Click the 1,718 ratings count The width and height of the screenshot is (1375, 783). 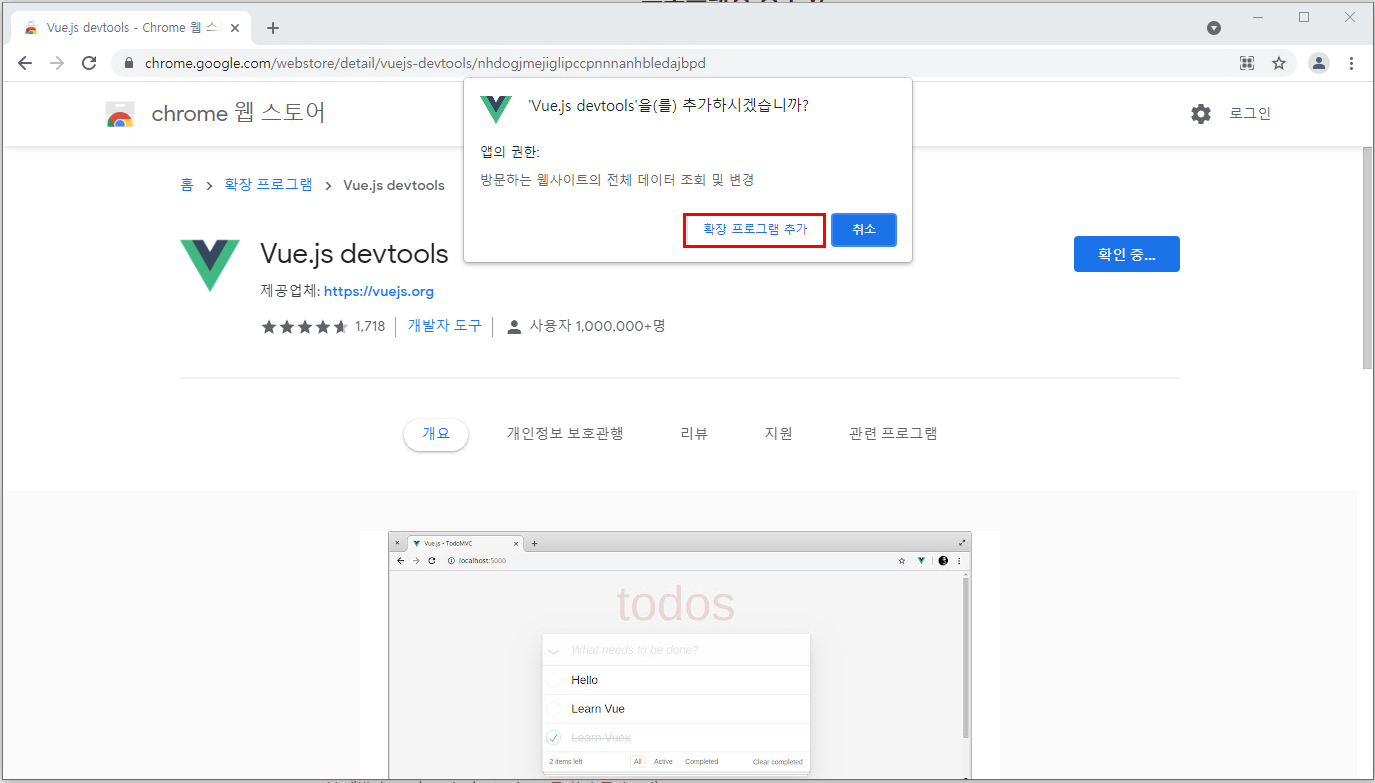pyautogui.click(x=370, y=327)
